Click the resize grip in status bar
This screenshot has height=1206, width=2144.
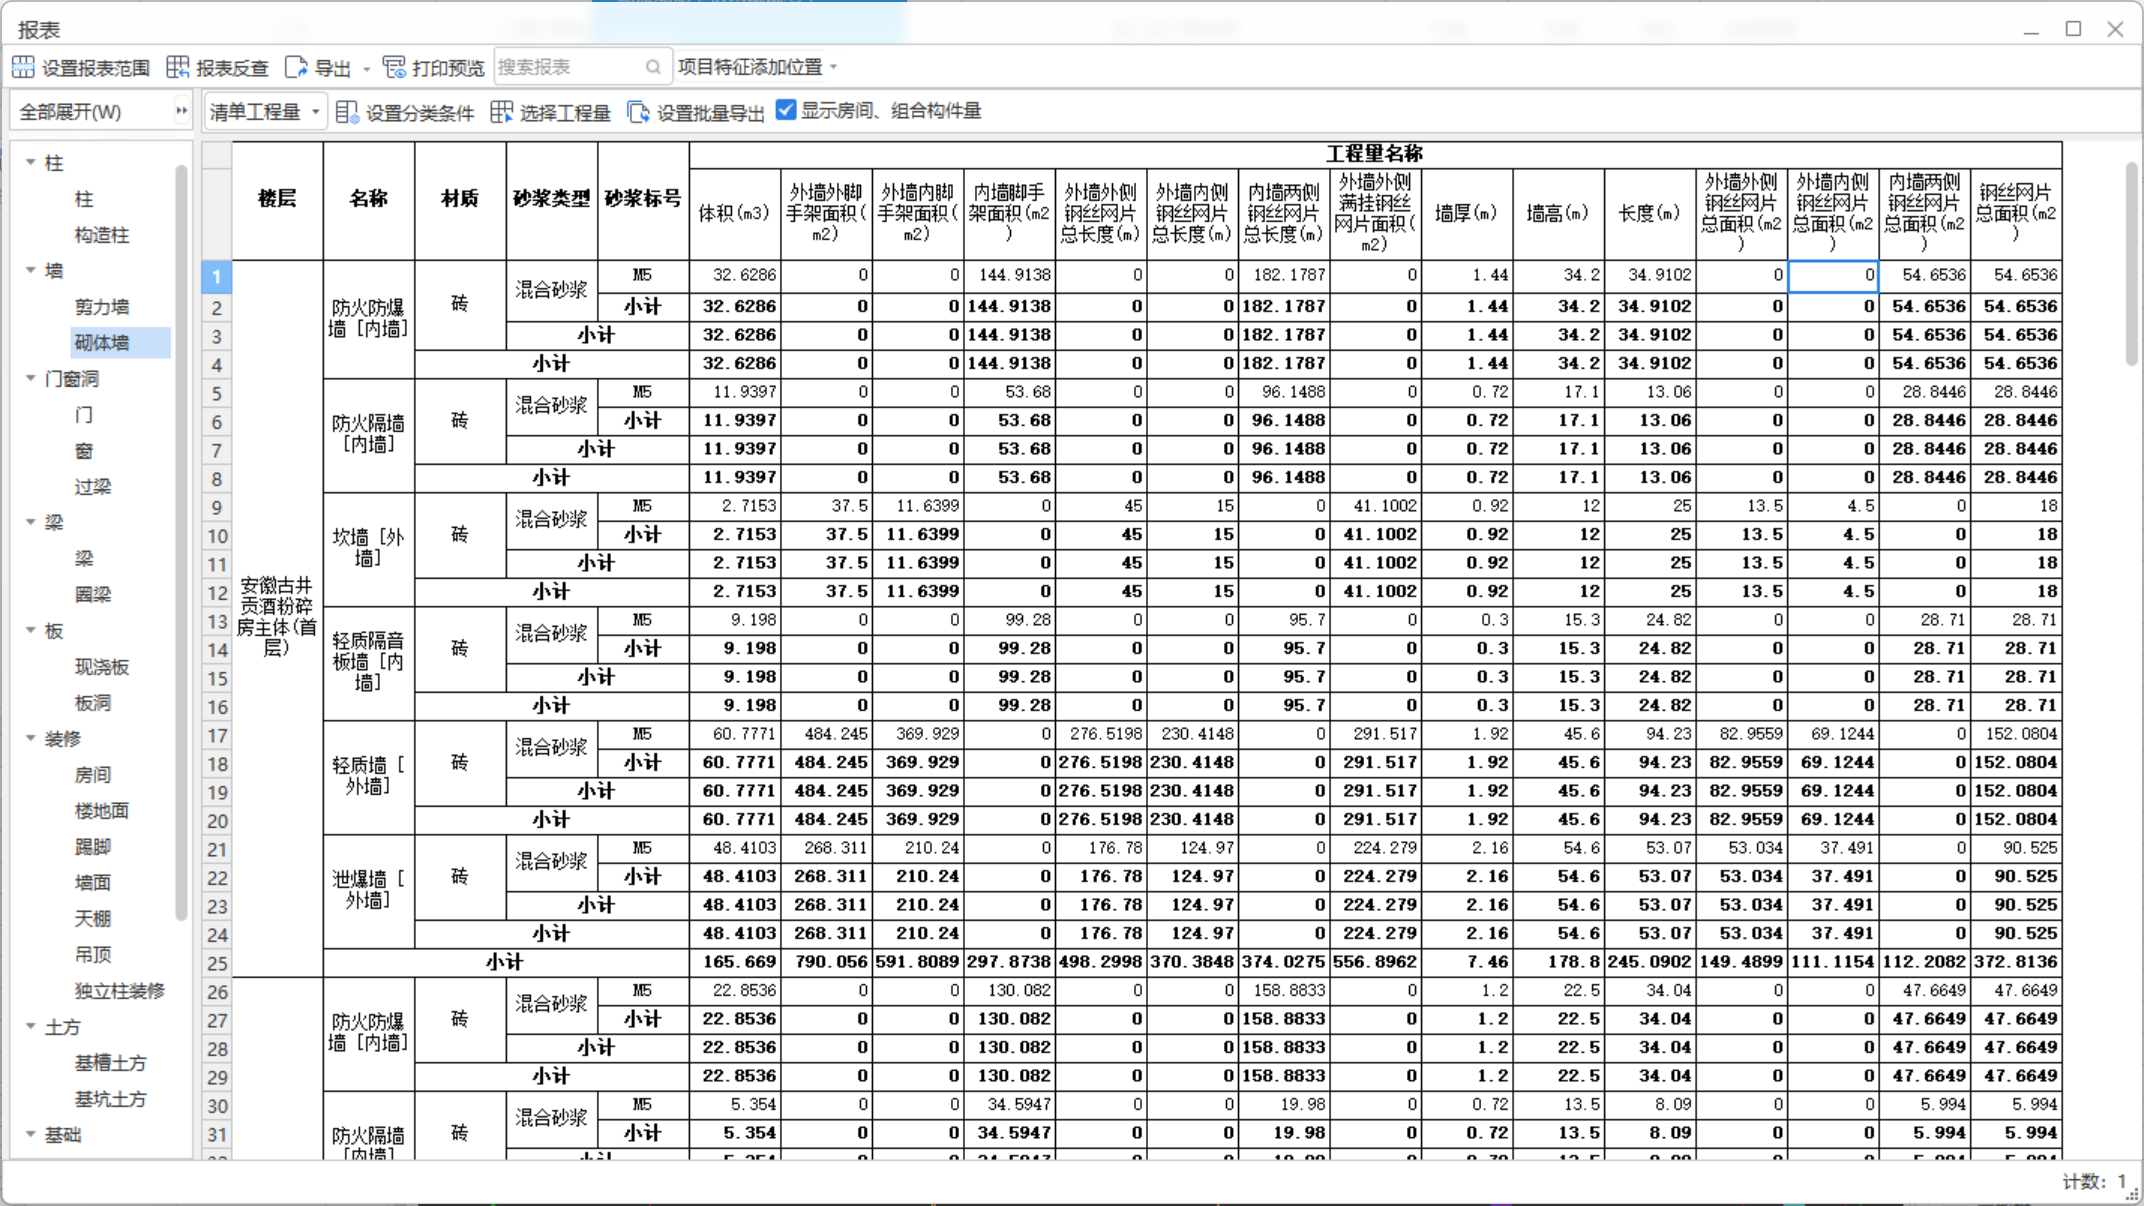coord(2131,1193)
